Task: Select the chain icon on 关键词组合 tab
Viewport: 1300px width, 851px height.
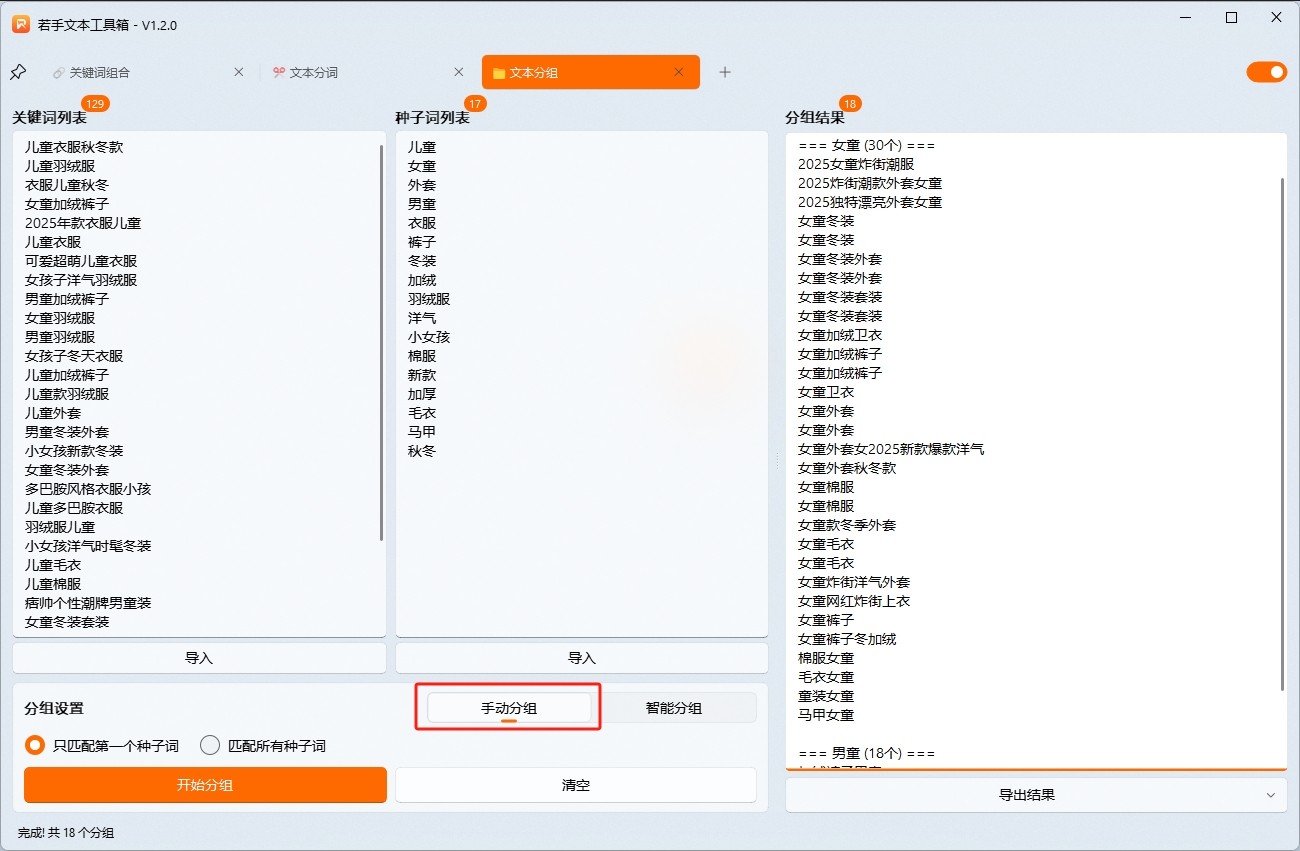Action: pos(57,72)
